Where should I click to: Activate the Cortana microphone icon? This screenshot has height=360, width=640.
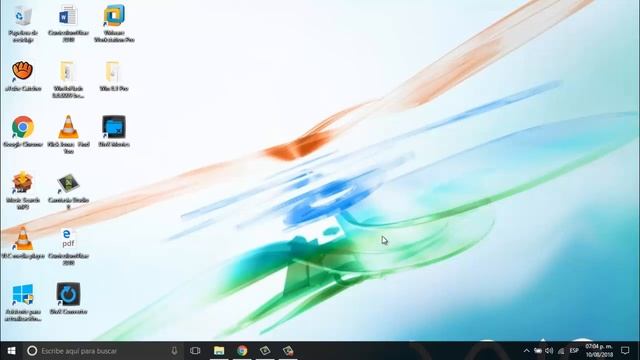(x=174, y=351)
